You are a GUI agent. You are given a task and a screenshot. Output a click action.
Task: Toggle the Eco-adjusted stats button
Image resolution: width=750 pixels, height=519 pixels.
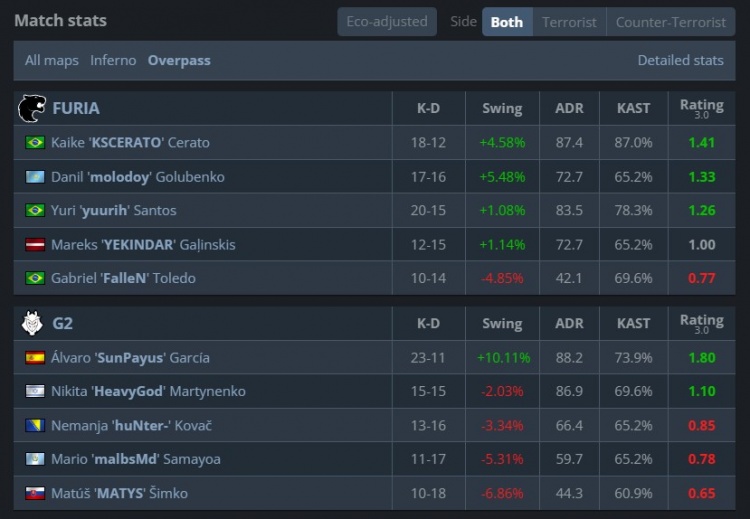tap(386, 21)
